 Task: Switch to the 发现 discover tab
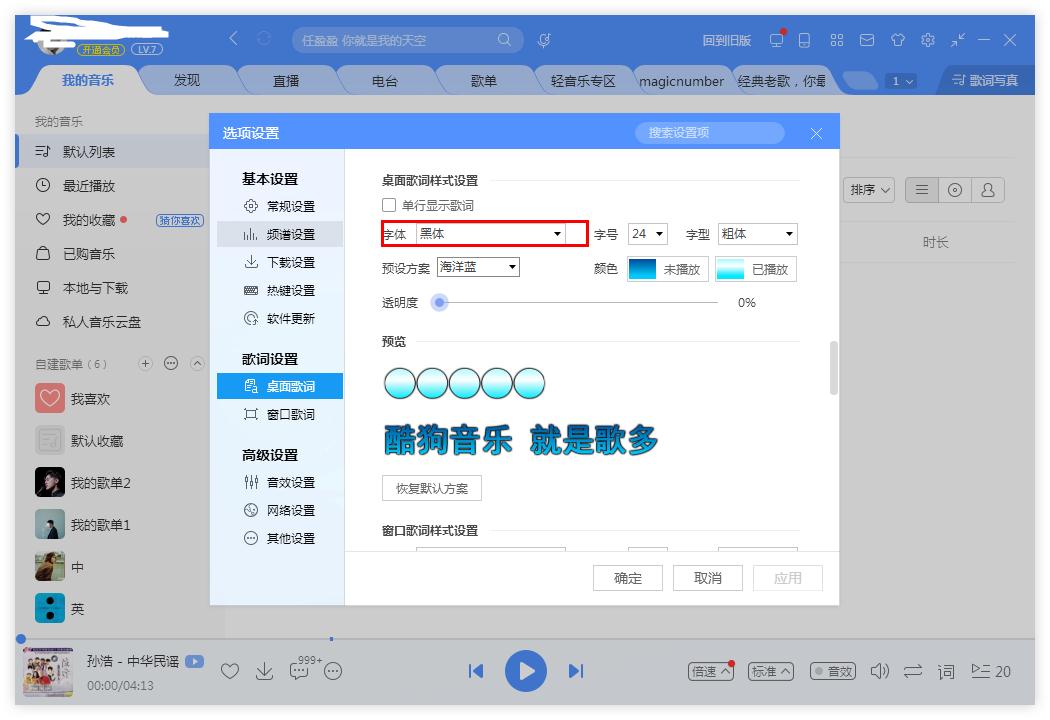tap(188, 81)
